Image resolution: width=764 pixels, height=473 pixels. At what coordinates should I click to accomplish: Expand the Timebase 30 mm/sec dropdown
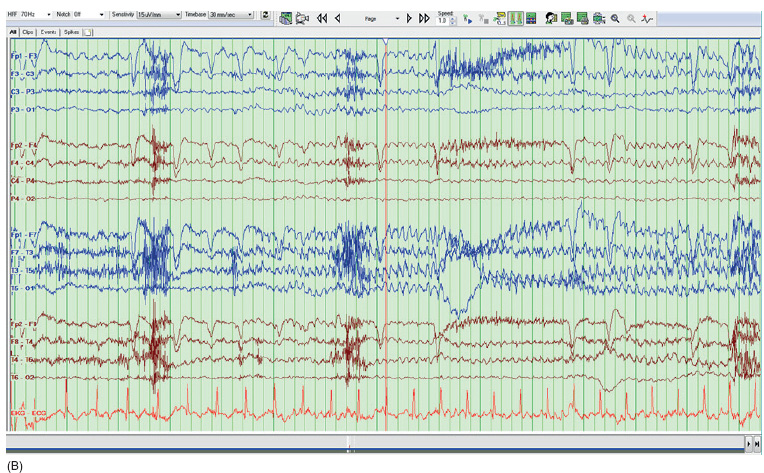coord(251,16)
